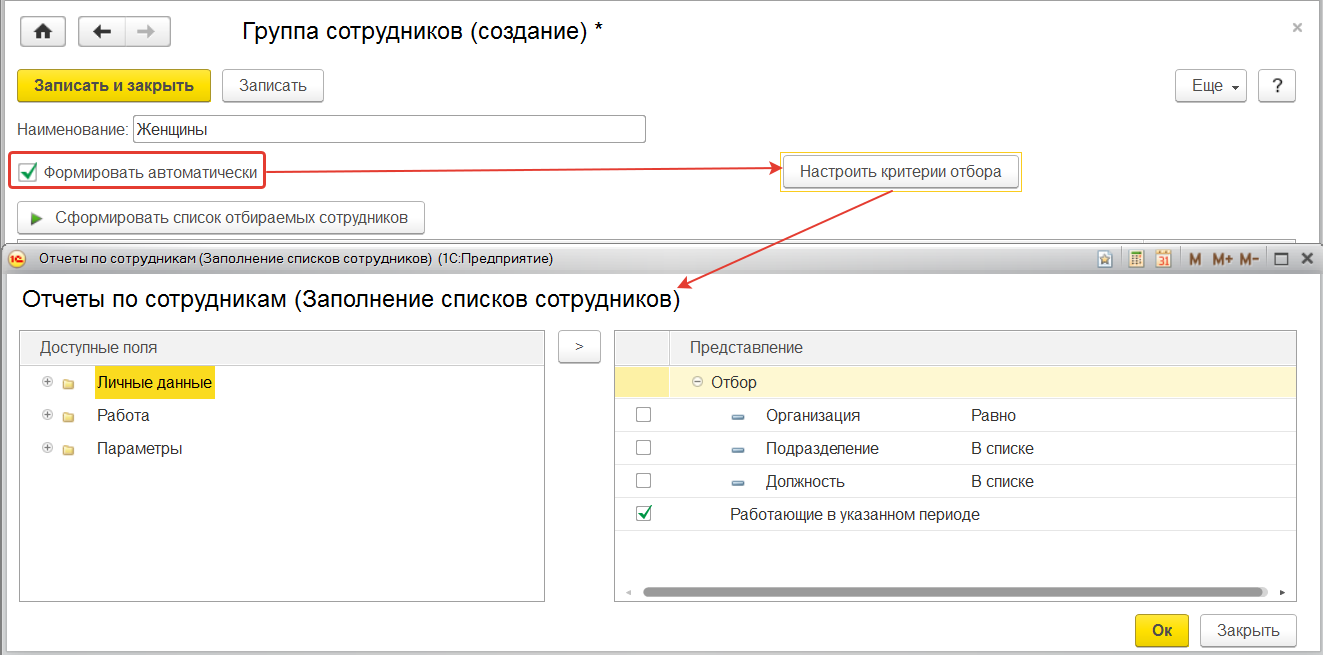Open the calculator icon in title bar
This screenshot has width=1323, height=655.
point(1136,259)
